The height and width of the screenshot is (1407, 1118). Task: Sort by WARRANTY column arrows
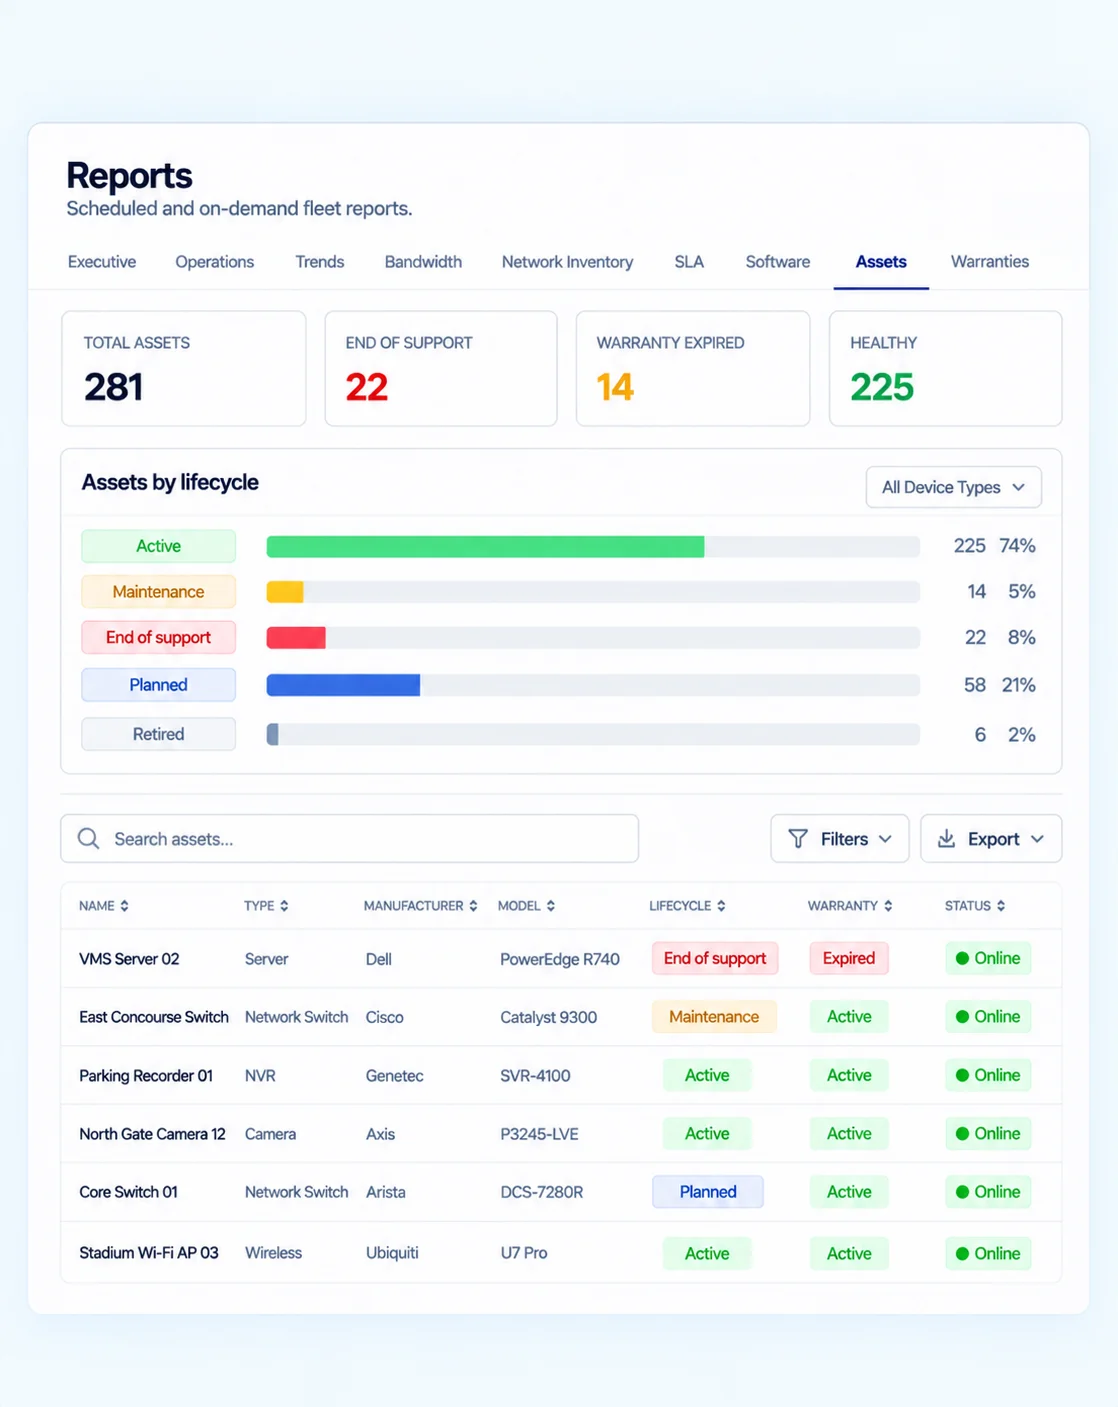point(888,906)
